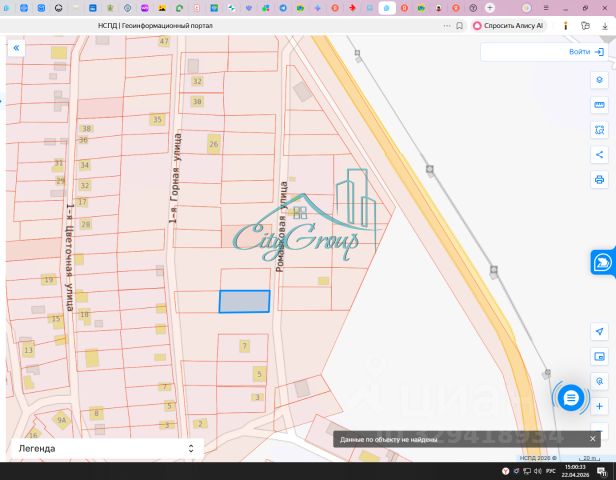Open browser downloads
This screenshot has width=616, height=480.
[x=605, y=26]
